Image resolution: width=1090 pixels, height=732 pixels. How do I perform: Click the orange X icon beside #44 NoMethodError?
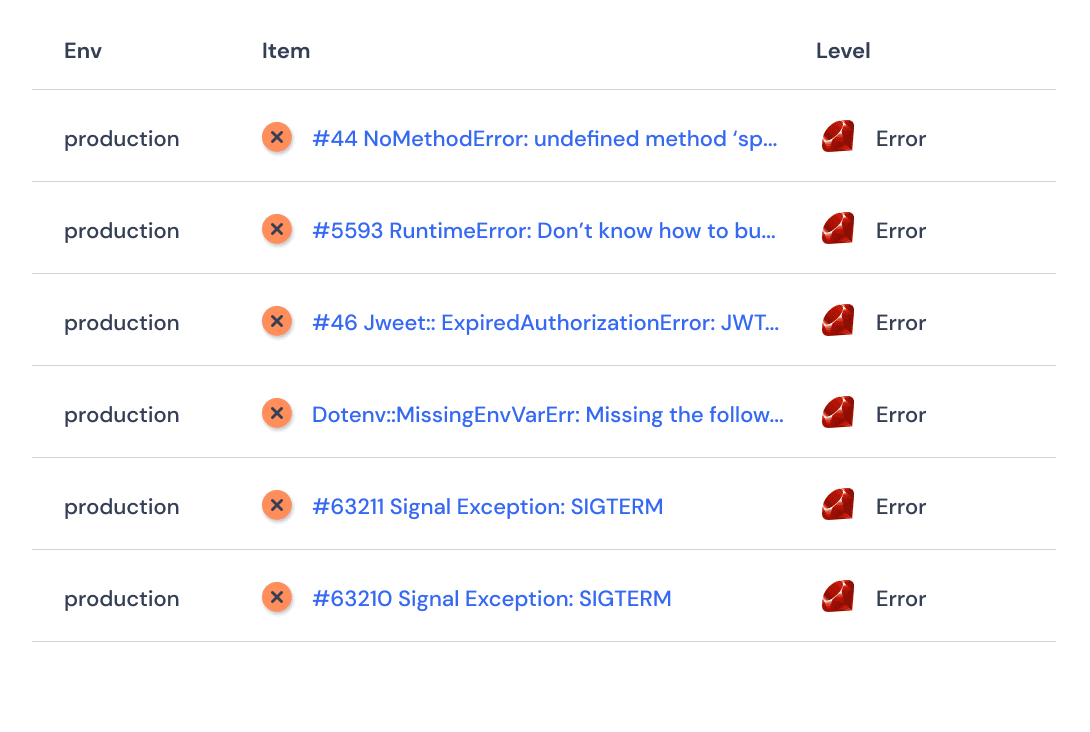pos(277,138)
